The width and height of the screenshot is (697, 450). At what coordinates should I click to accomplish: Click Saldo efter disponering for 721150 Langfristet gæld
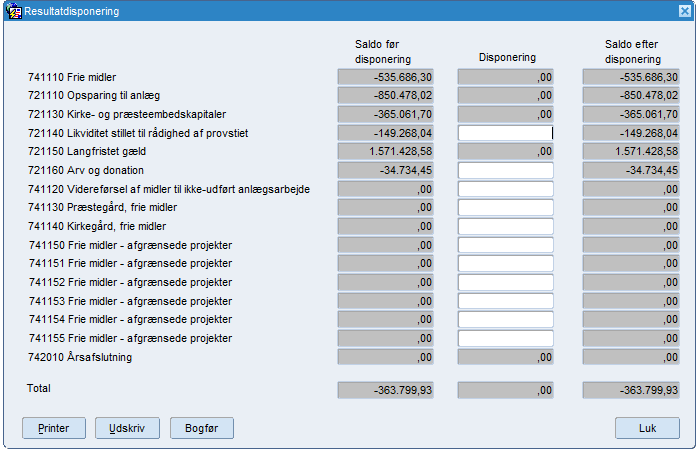click(x=631, y=152)
